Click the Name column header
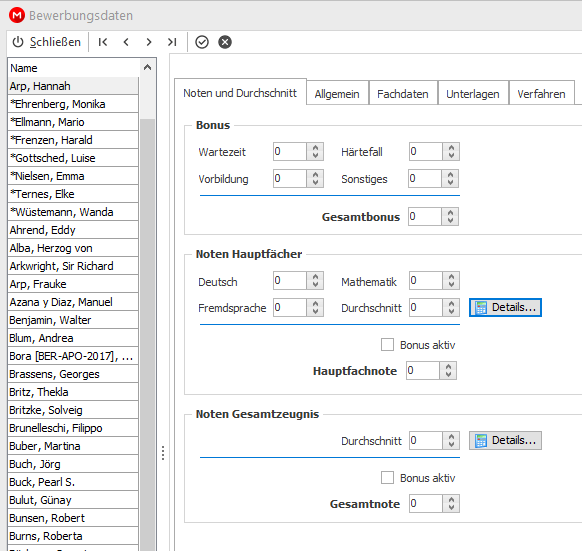This screenshot has height=551, width=582. point(73,68)
